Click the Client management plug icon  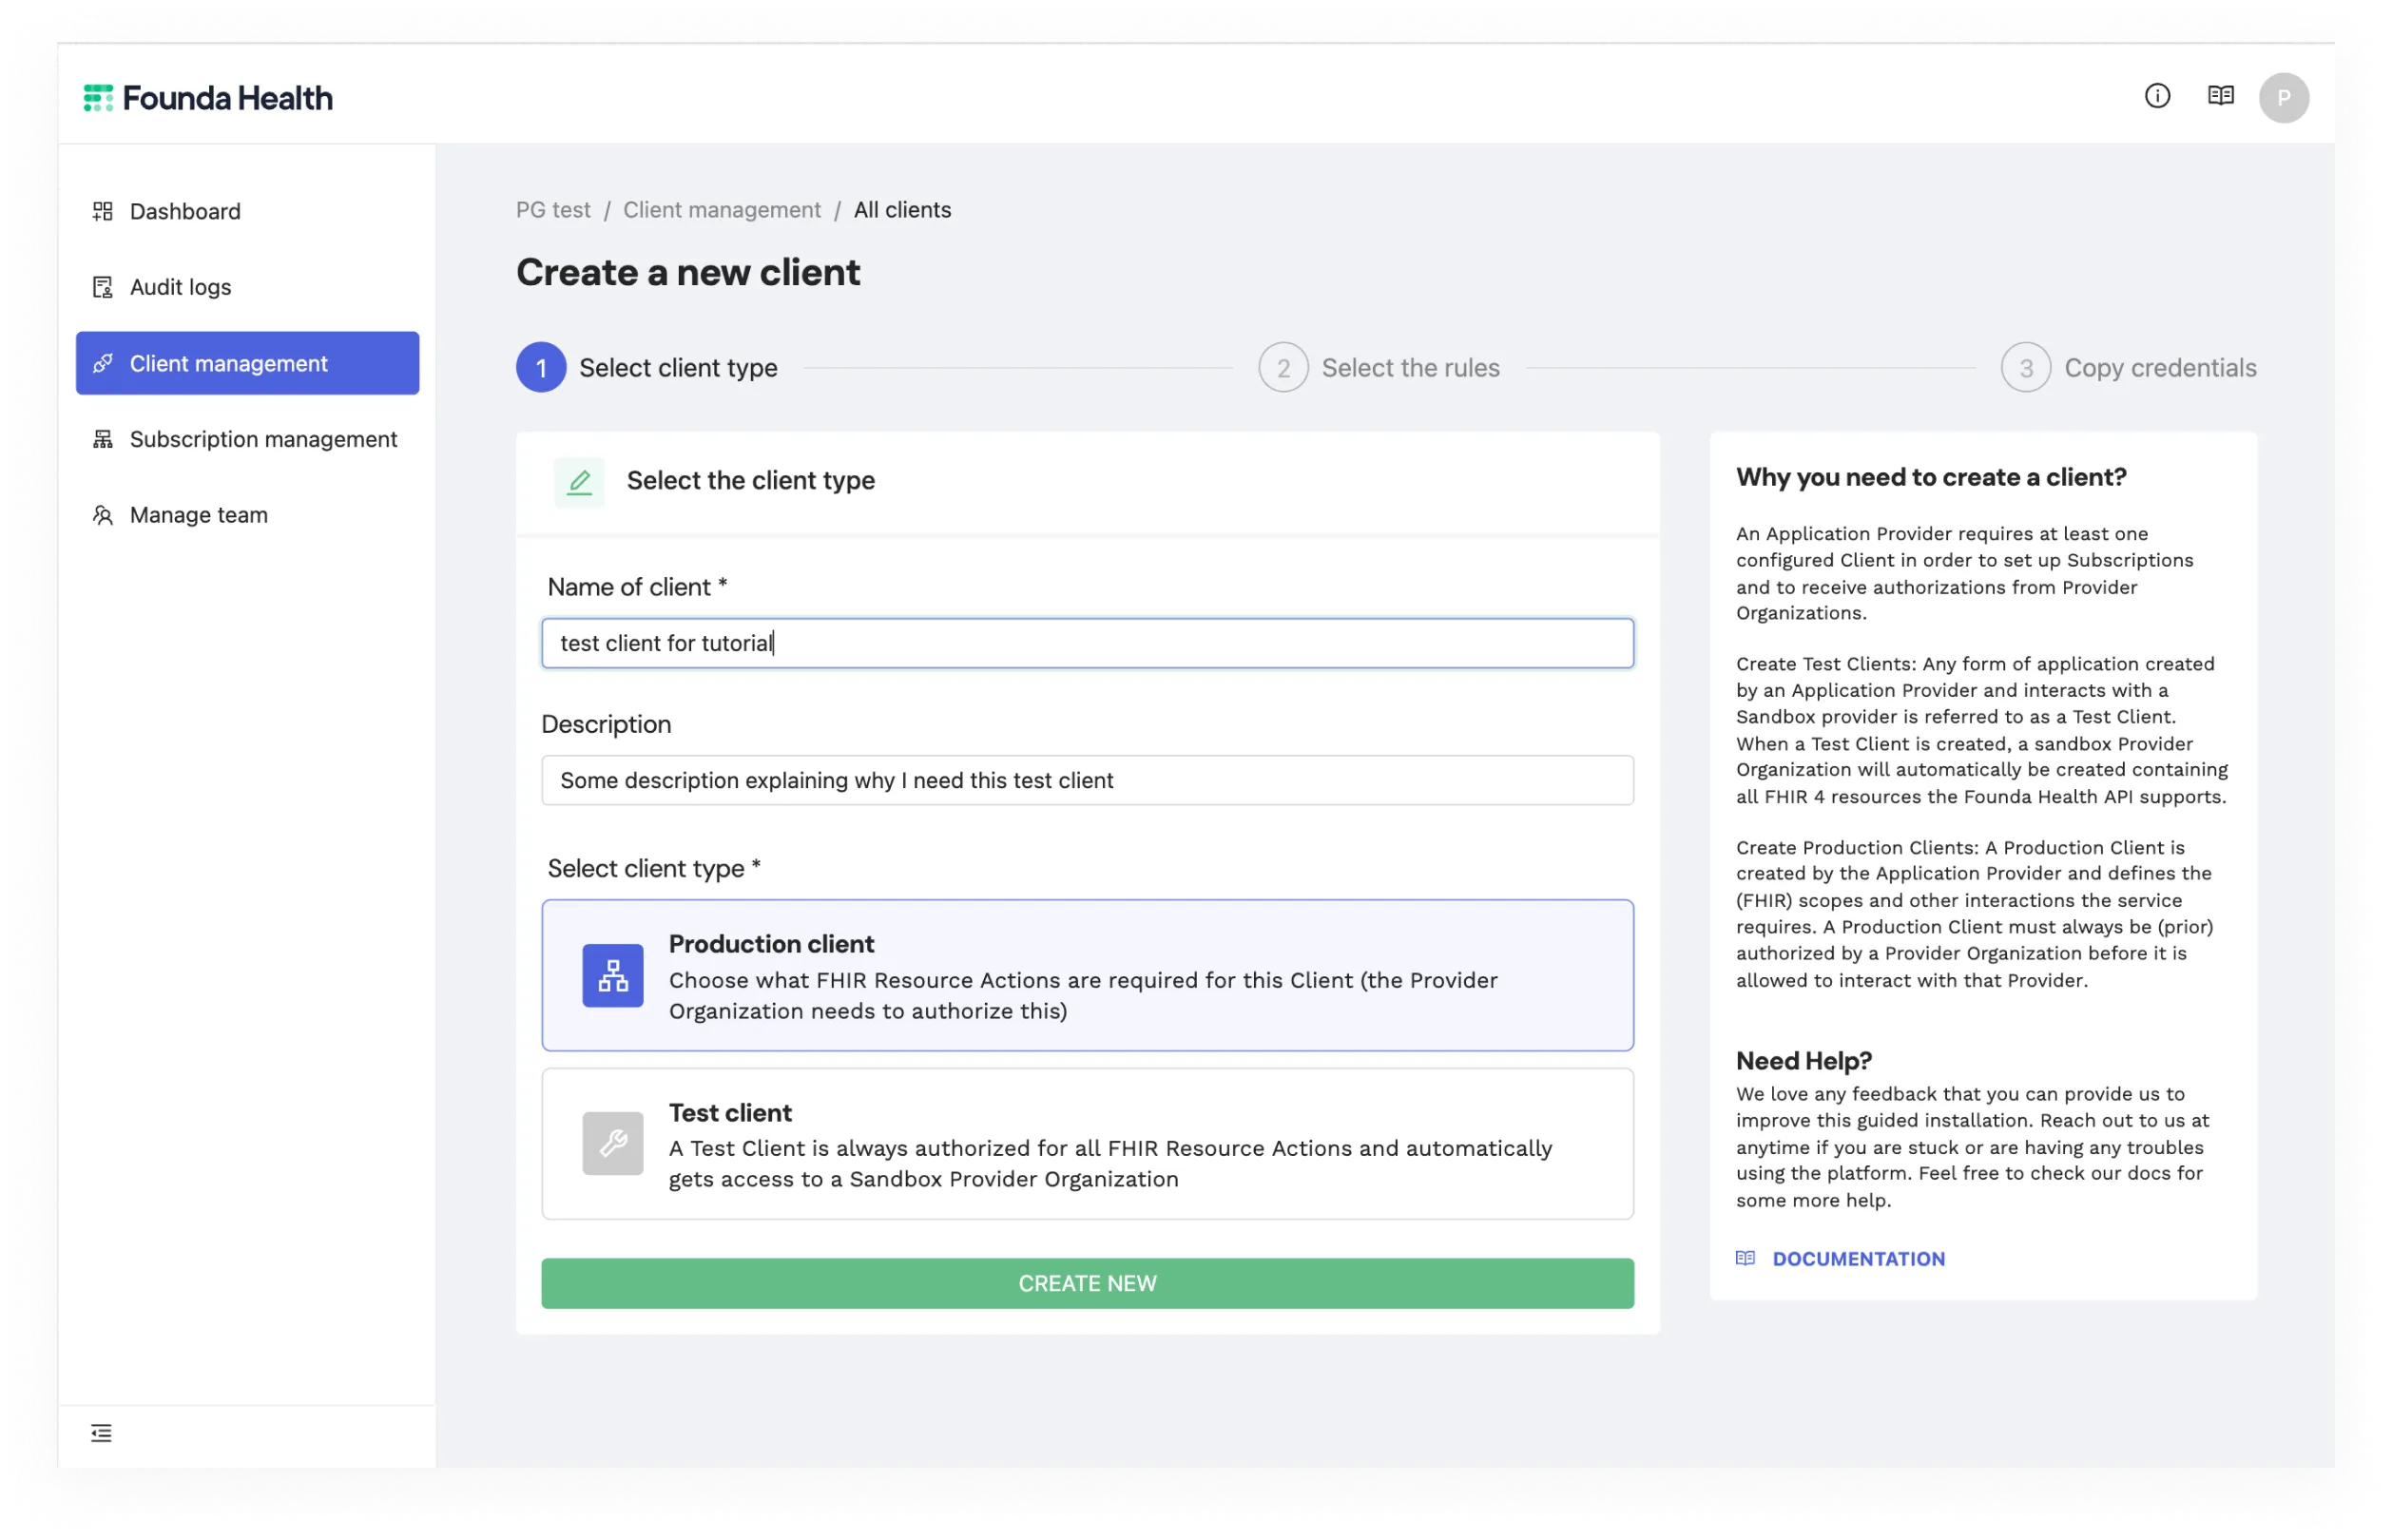103,363
